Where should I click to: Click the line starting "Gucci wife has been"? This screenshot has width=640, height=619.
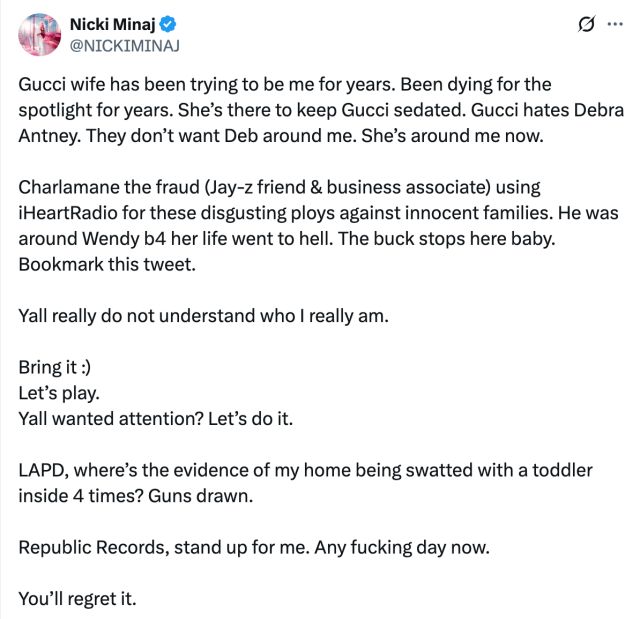coord(284,85)
